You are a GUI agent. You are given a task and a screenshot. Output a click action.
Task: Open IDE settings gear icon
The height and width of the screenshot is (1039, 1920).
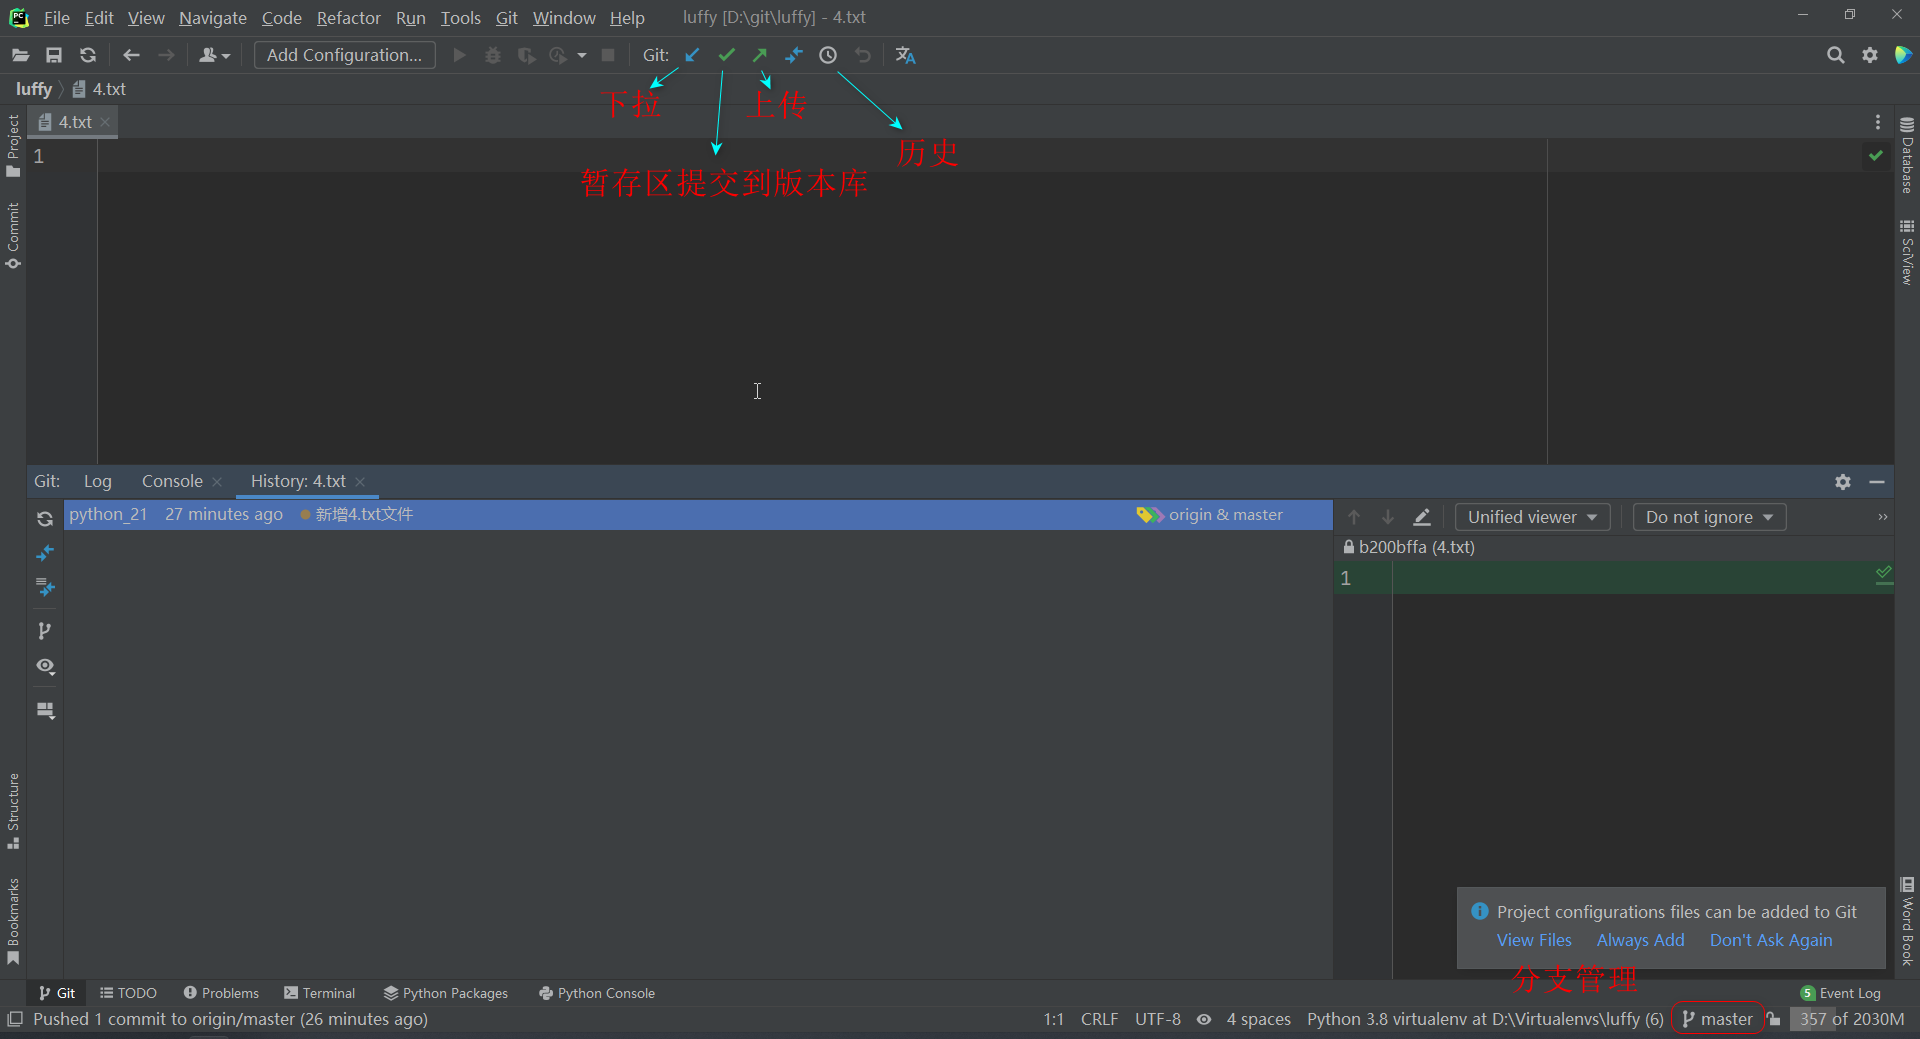point(1870,55)
